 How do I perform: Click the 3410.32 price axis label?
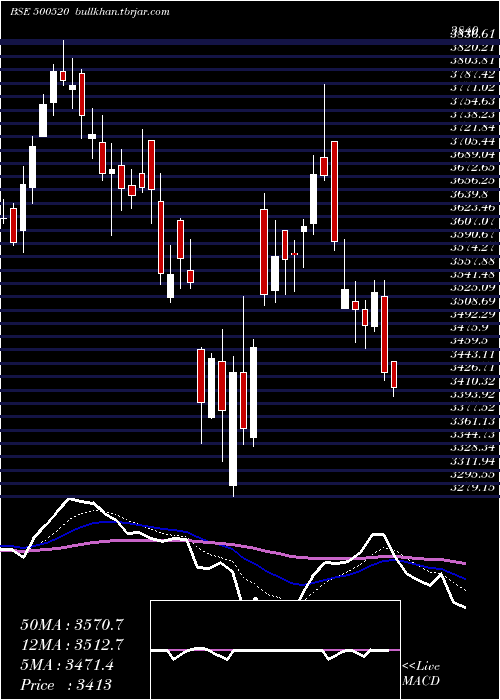coord(472,381)
